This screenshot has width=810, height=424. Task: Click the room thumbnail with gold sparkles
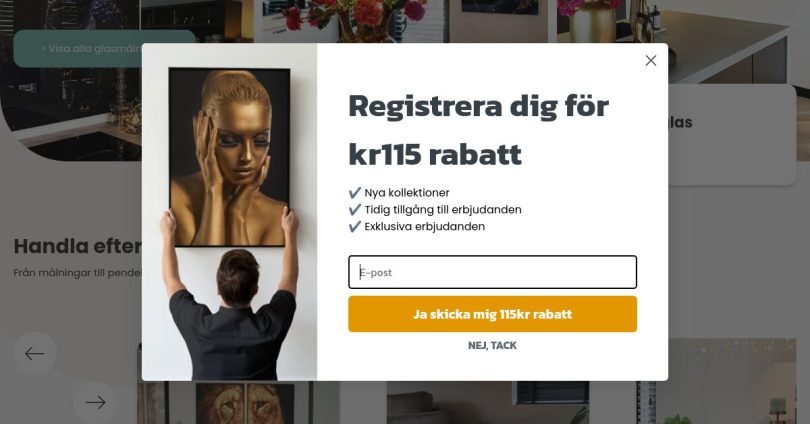pyautogui.click(x=732, y=381)
